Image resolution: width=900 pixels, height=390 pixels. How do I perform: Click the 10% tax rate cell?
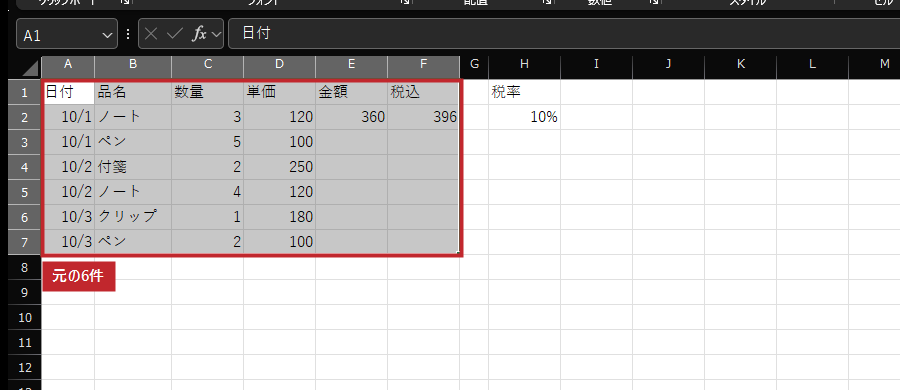[x=525, y=117]
